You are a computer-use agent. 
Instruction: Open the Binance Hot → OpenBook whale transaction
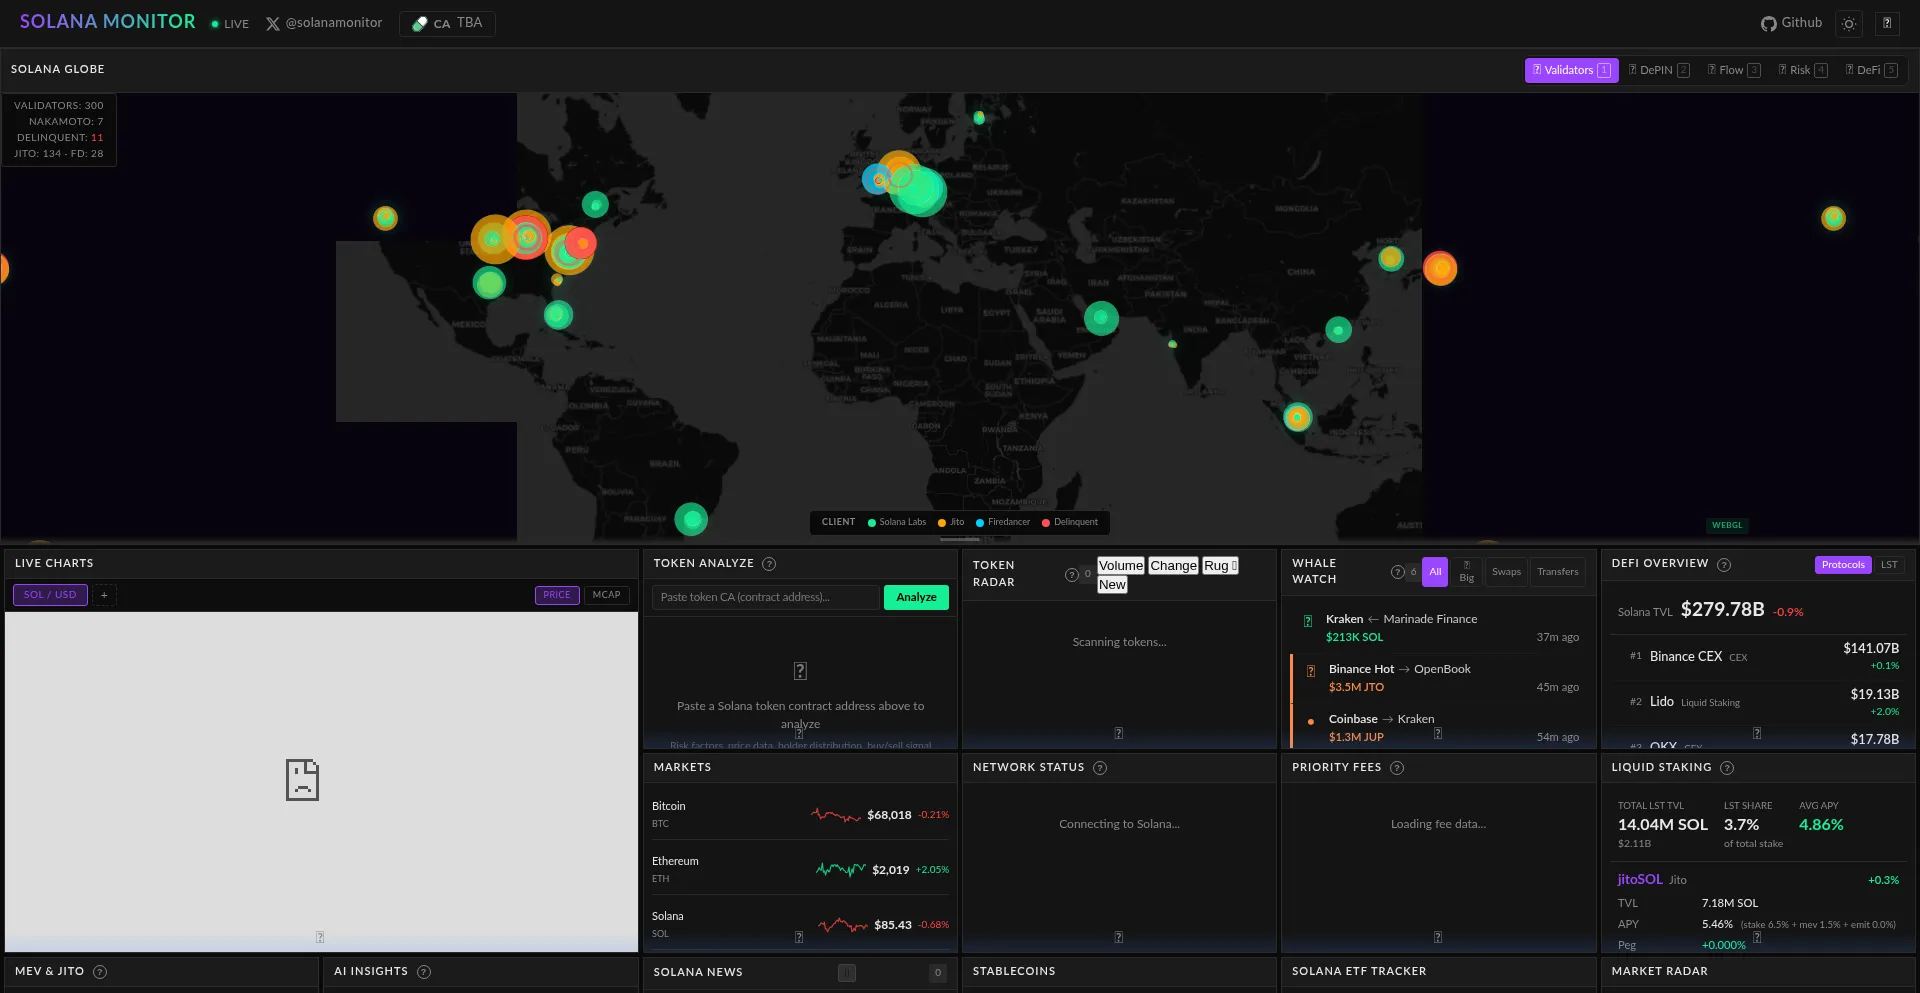[1439, 678]
